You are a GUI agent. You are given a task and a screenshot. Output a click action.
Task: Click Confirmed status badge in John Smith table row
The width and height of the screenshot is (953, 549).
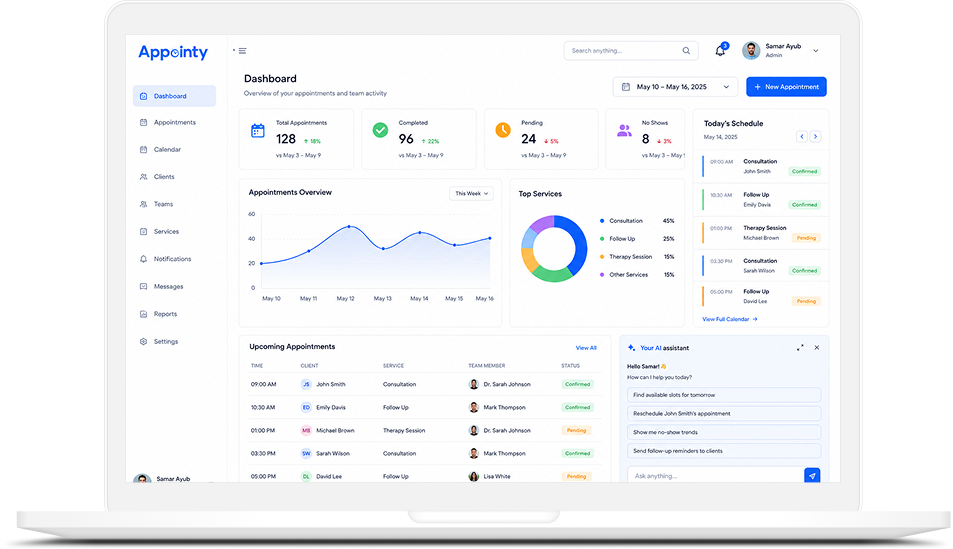[x=577, y=385]
